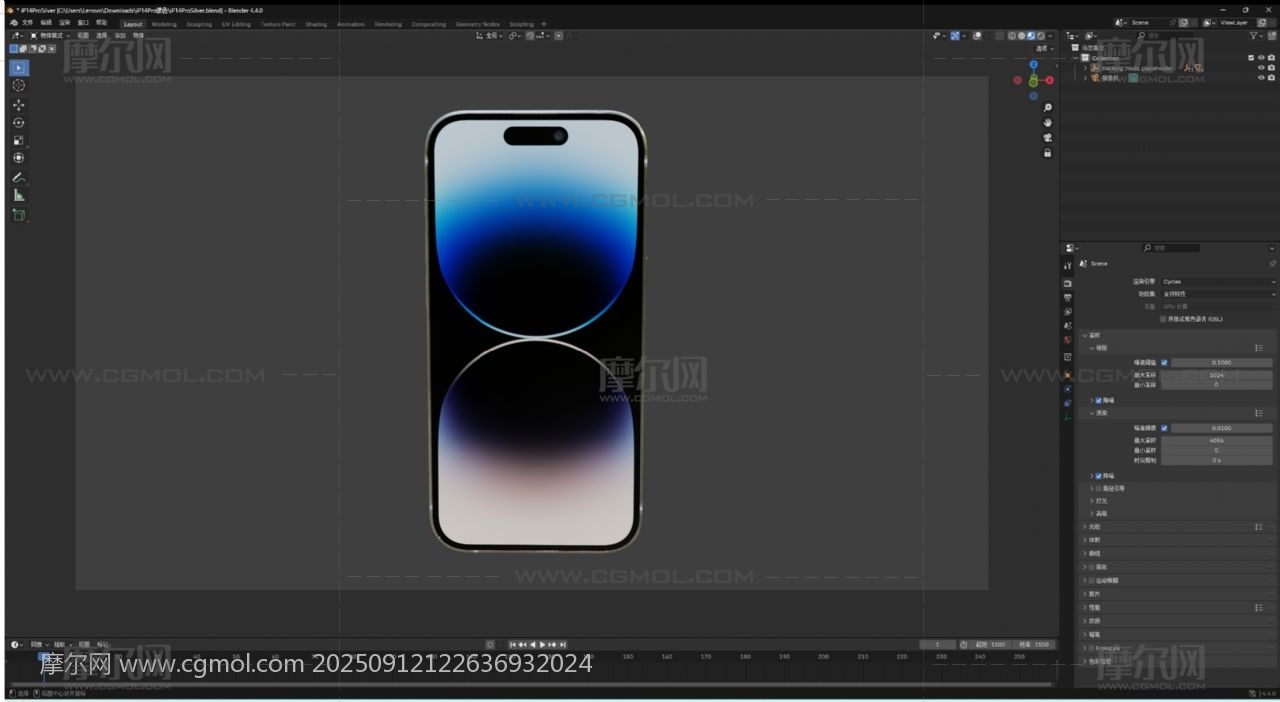Viewport: 1280px width, 702px height.
Task: Open the outliner filter funnel
Action: 1253,36
